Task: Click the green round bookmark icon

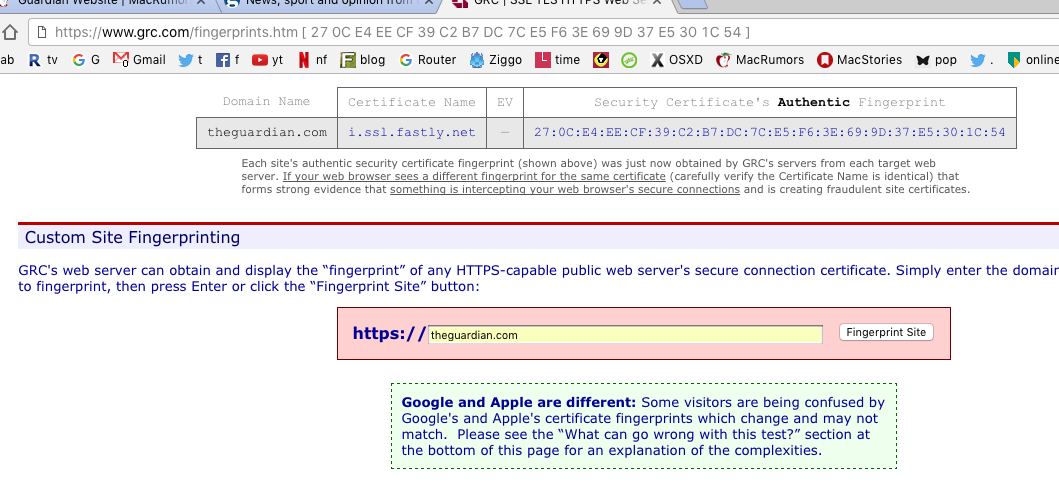Action: click(x=629, y=60)
